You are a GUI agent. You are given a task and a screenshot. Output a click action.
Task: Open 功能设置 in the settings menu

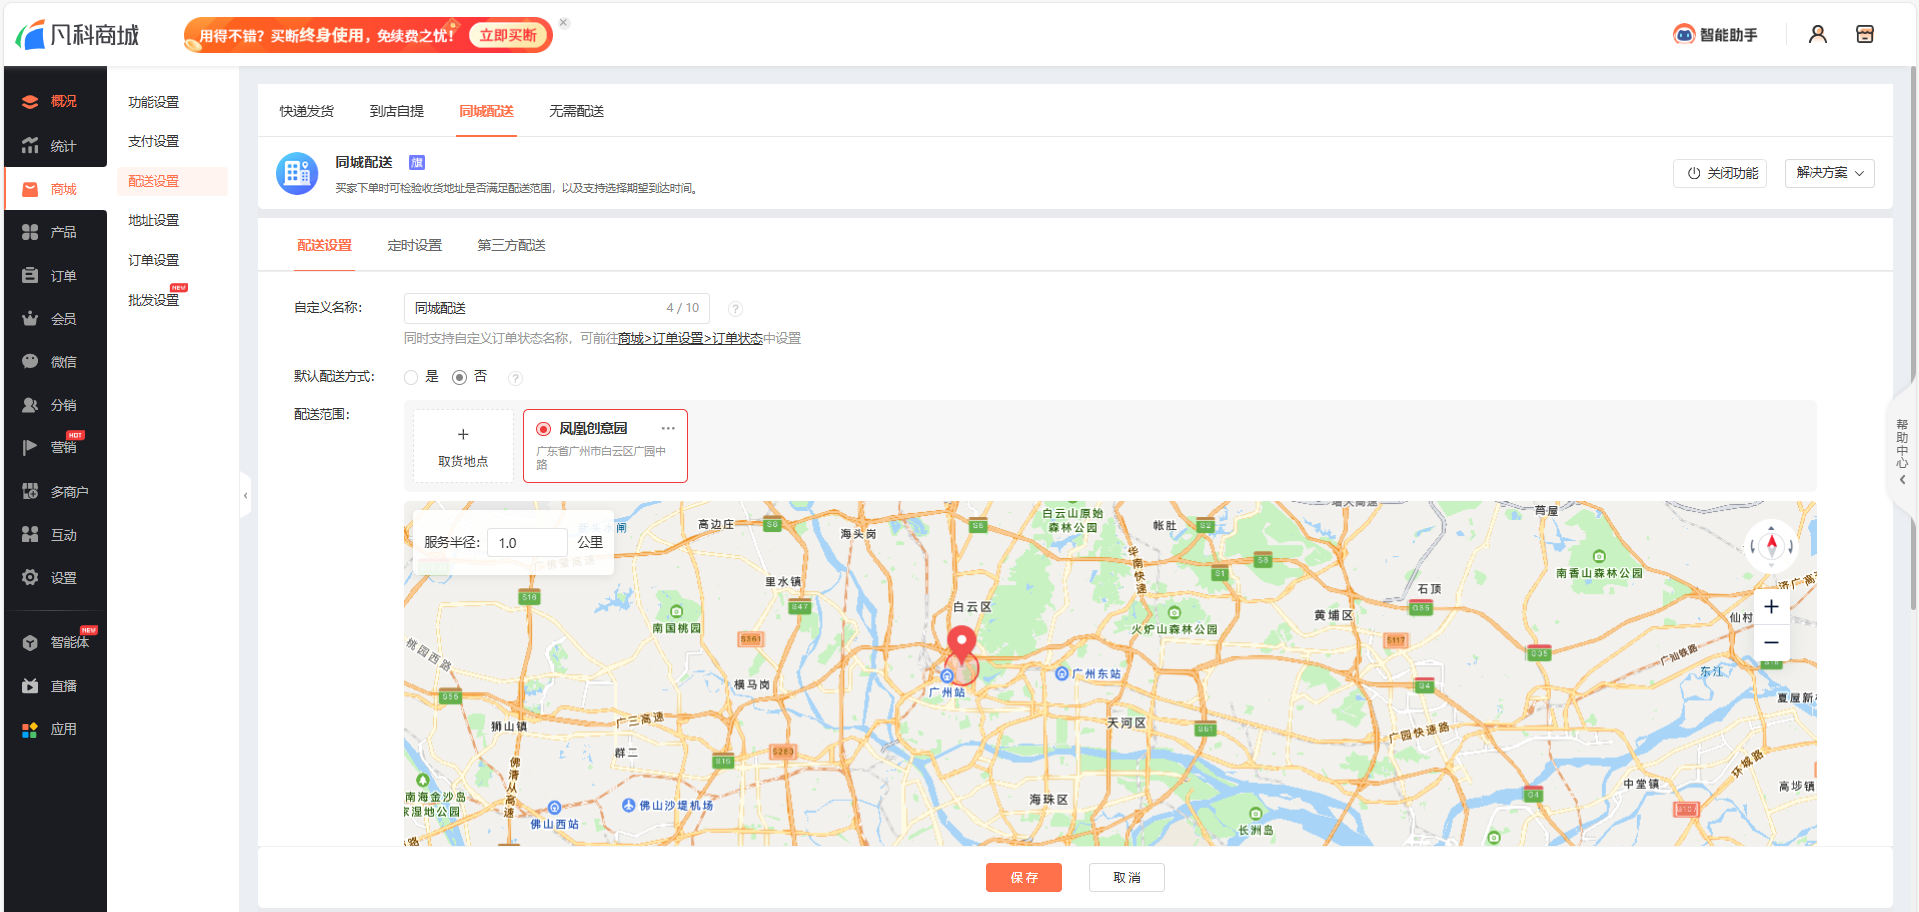click(x=154, y=102)
